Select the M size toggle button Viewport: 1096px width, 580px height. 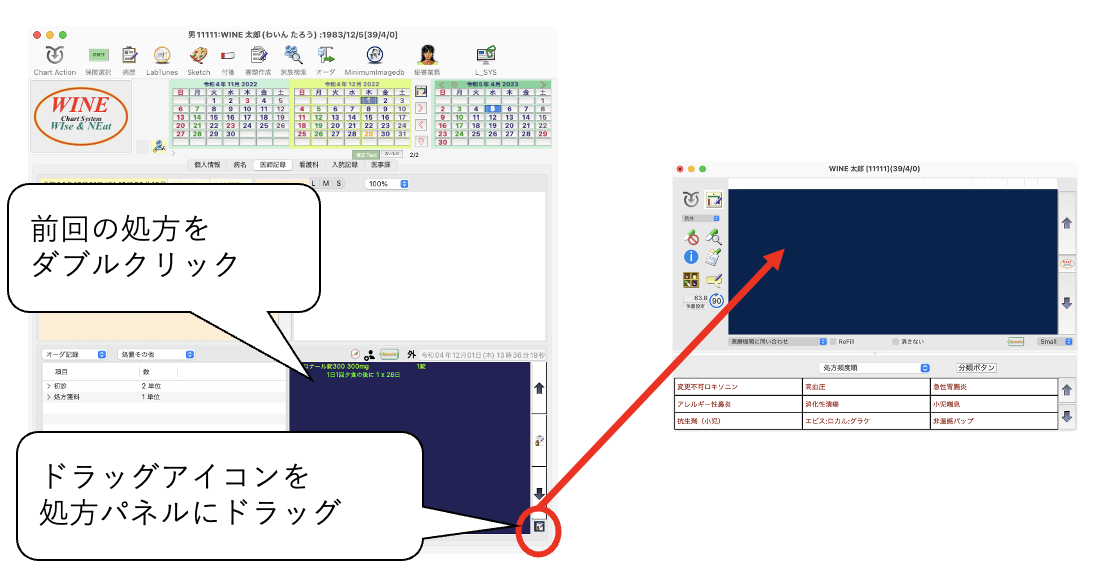click(325, 183)
